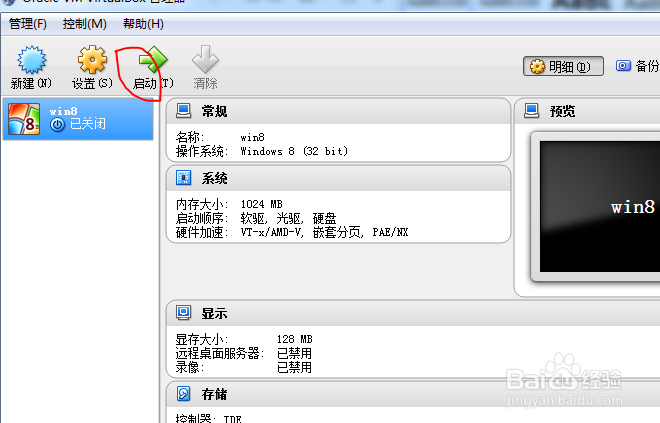Open the 常规 (General) section header
This screenshot has height=423, width=660.
tap(338, 111)
